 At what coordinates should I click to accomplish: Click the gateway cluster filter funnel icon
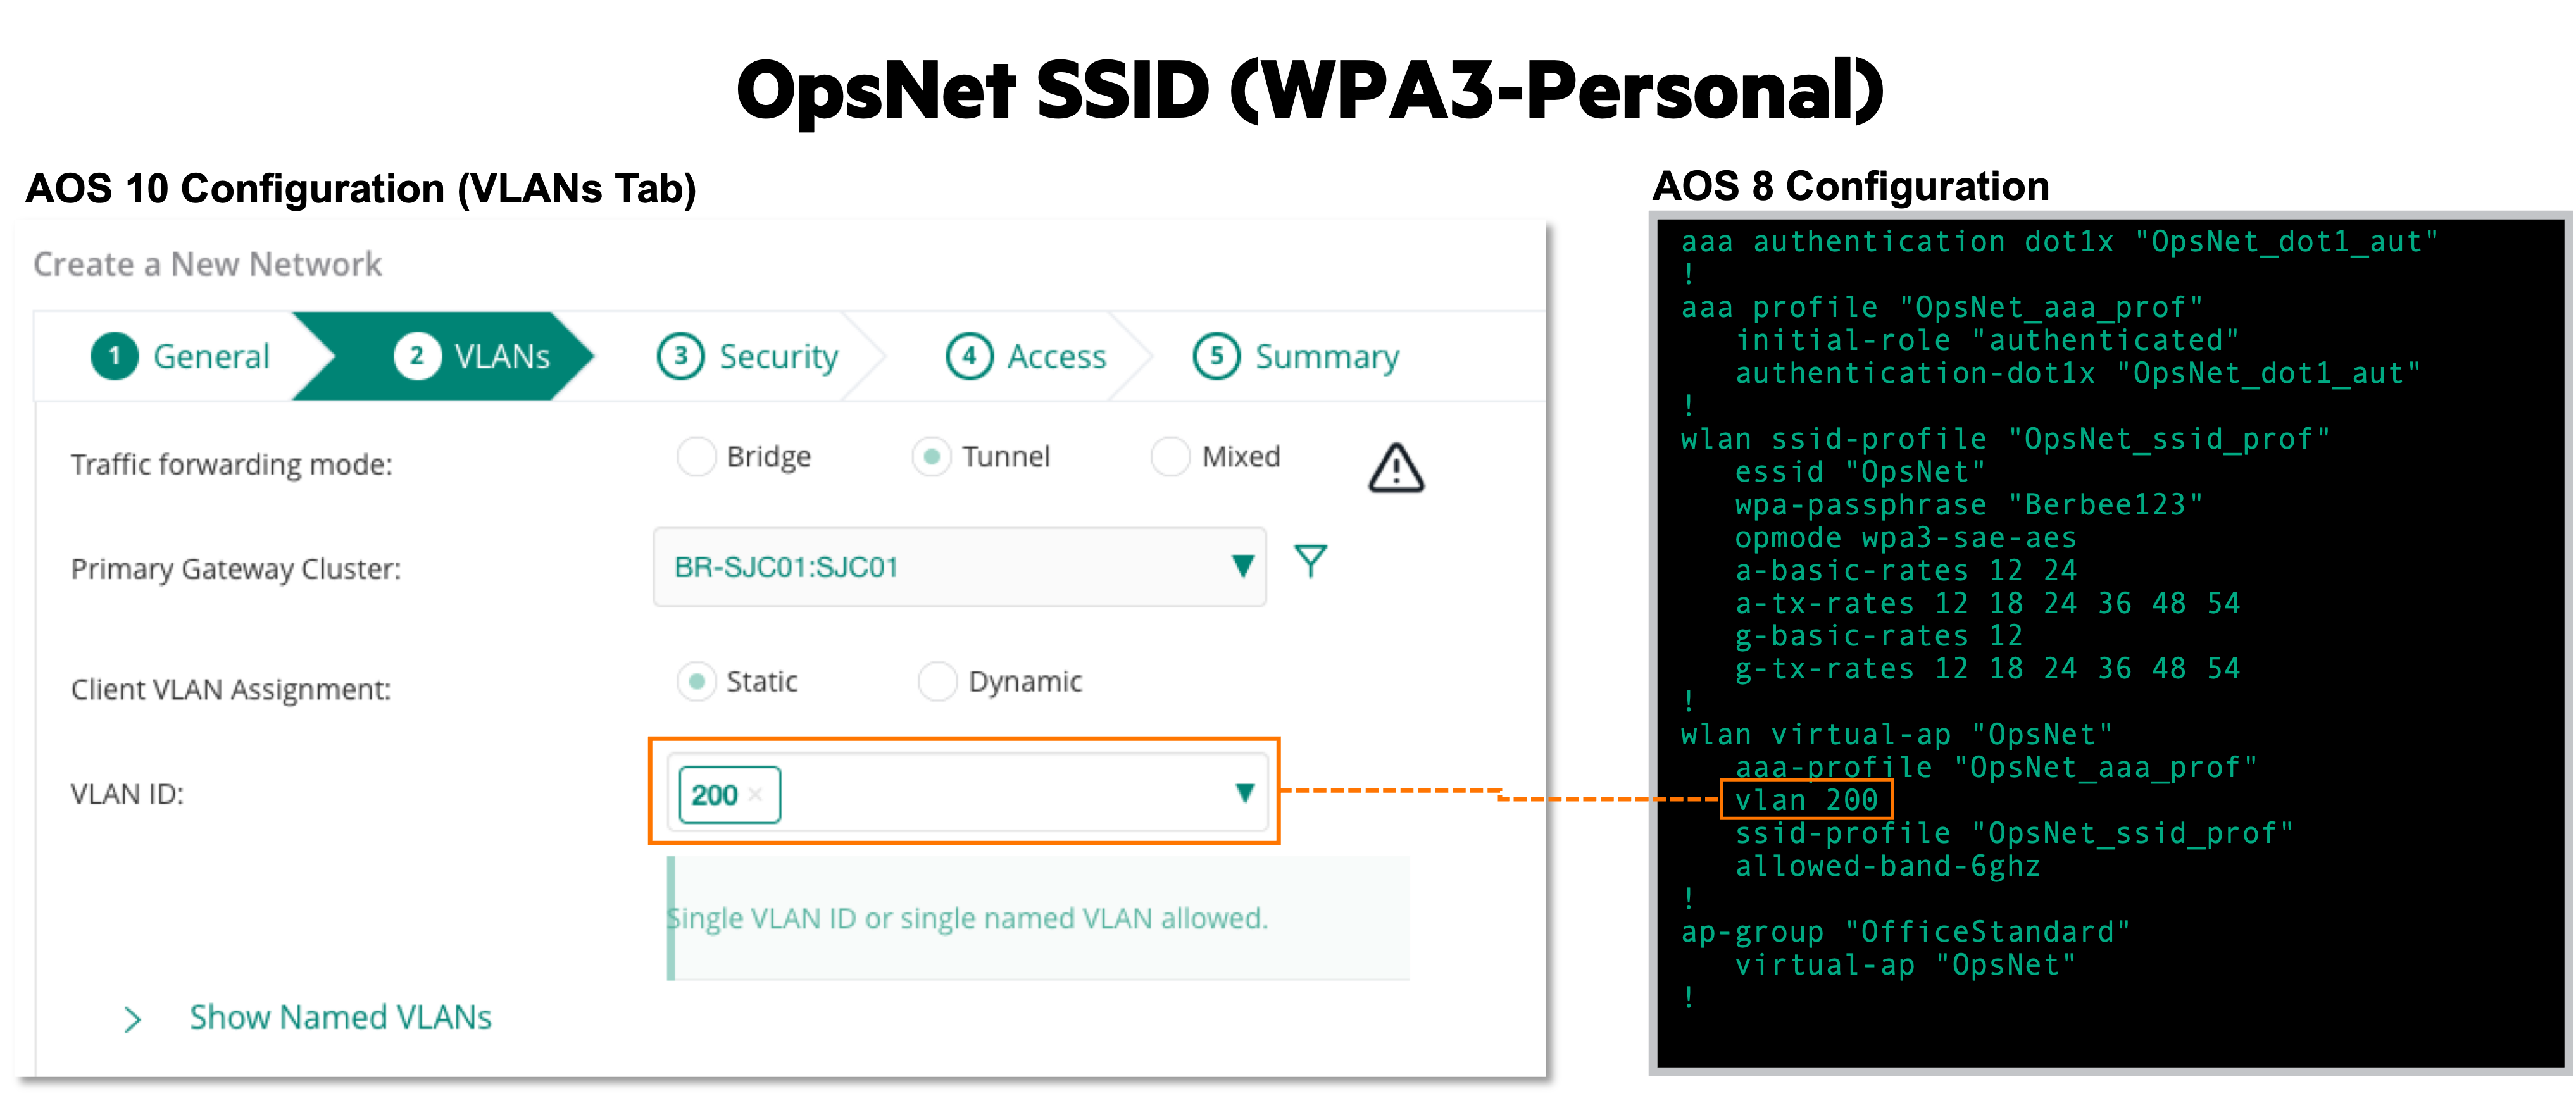pos(1310,561)
